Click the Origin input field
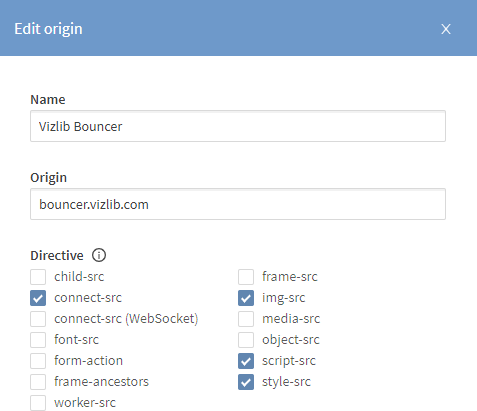The height and width of the screenshot is (411, 477). click(x=238, y=204)
